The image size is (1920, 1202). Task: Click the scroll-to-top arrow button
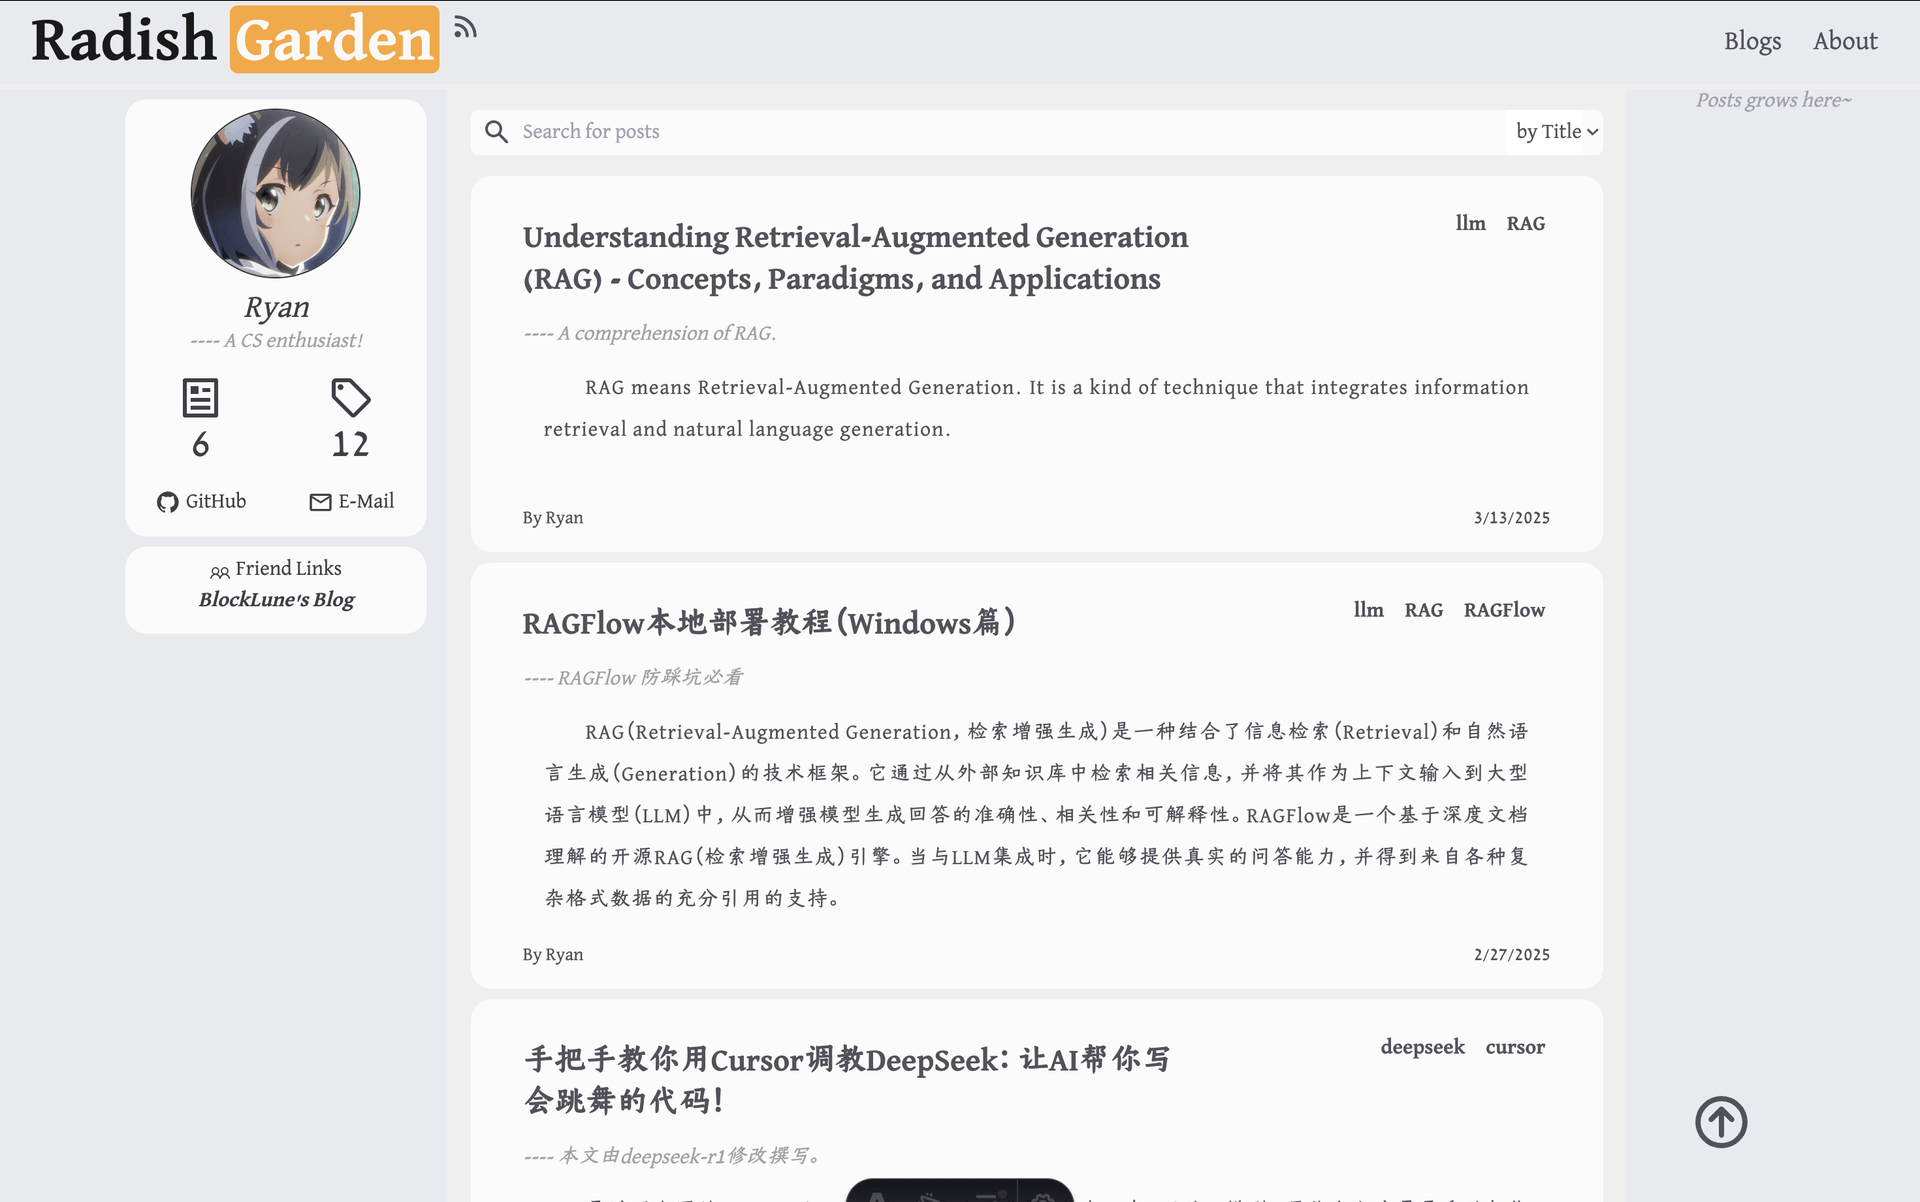coord(1720,1122)
